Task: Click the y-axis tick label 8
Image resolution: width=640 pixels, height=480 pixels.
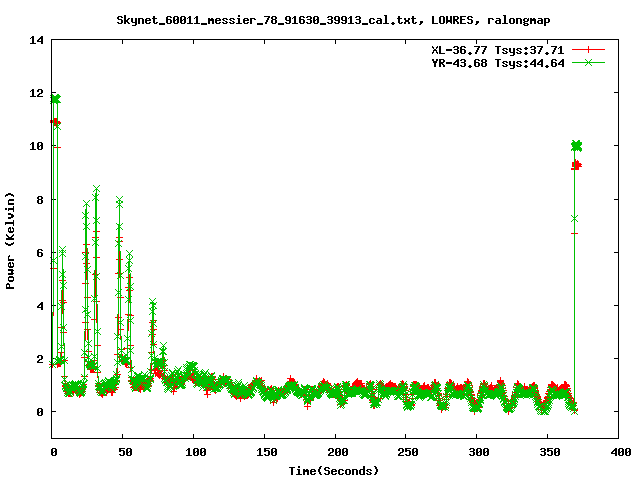Action: point(40,200)
